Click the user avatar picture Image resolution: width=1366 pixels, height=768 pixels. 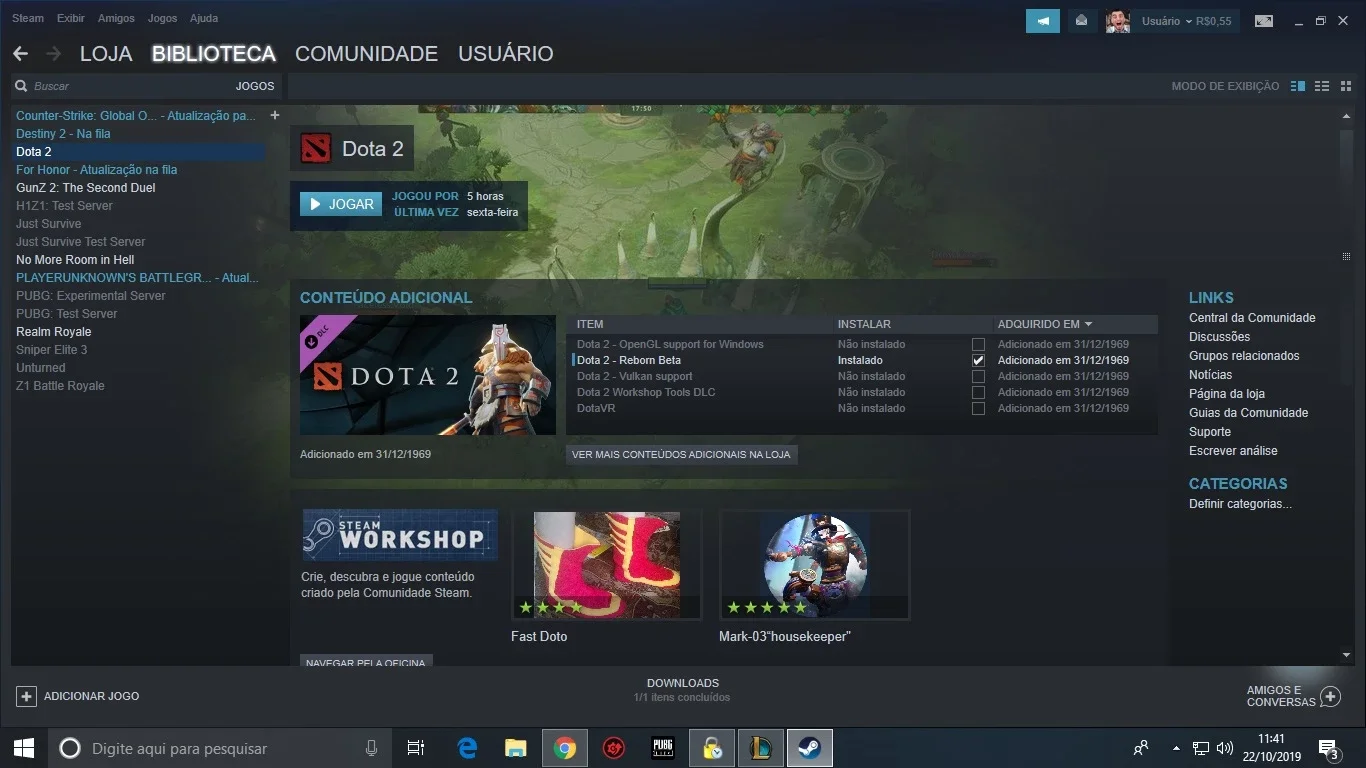point(1118,21)
